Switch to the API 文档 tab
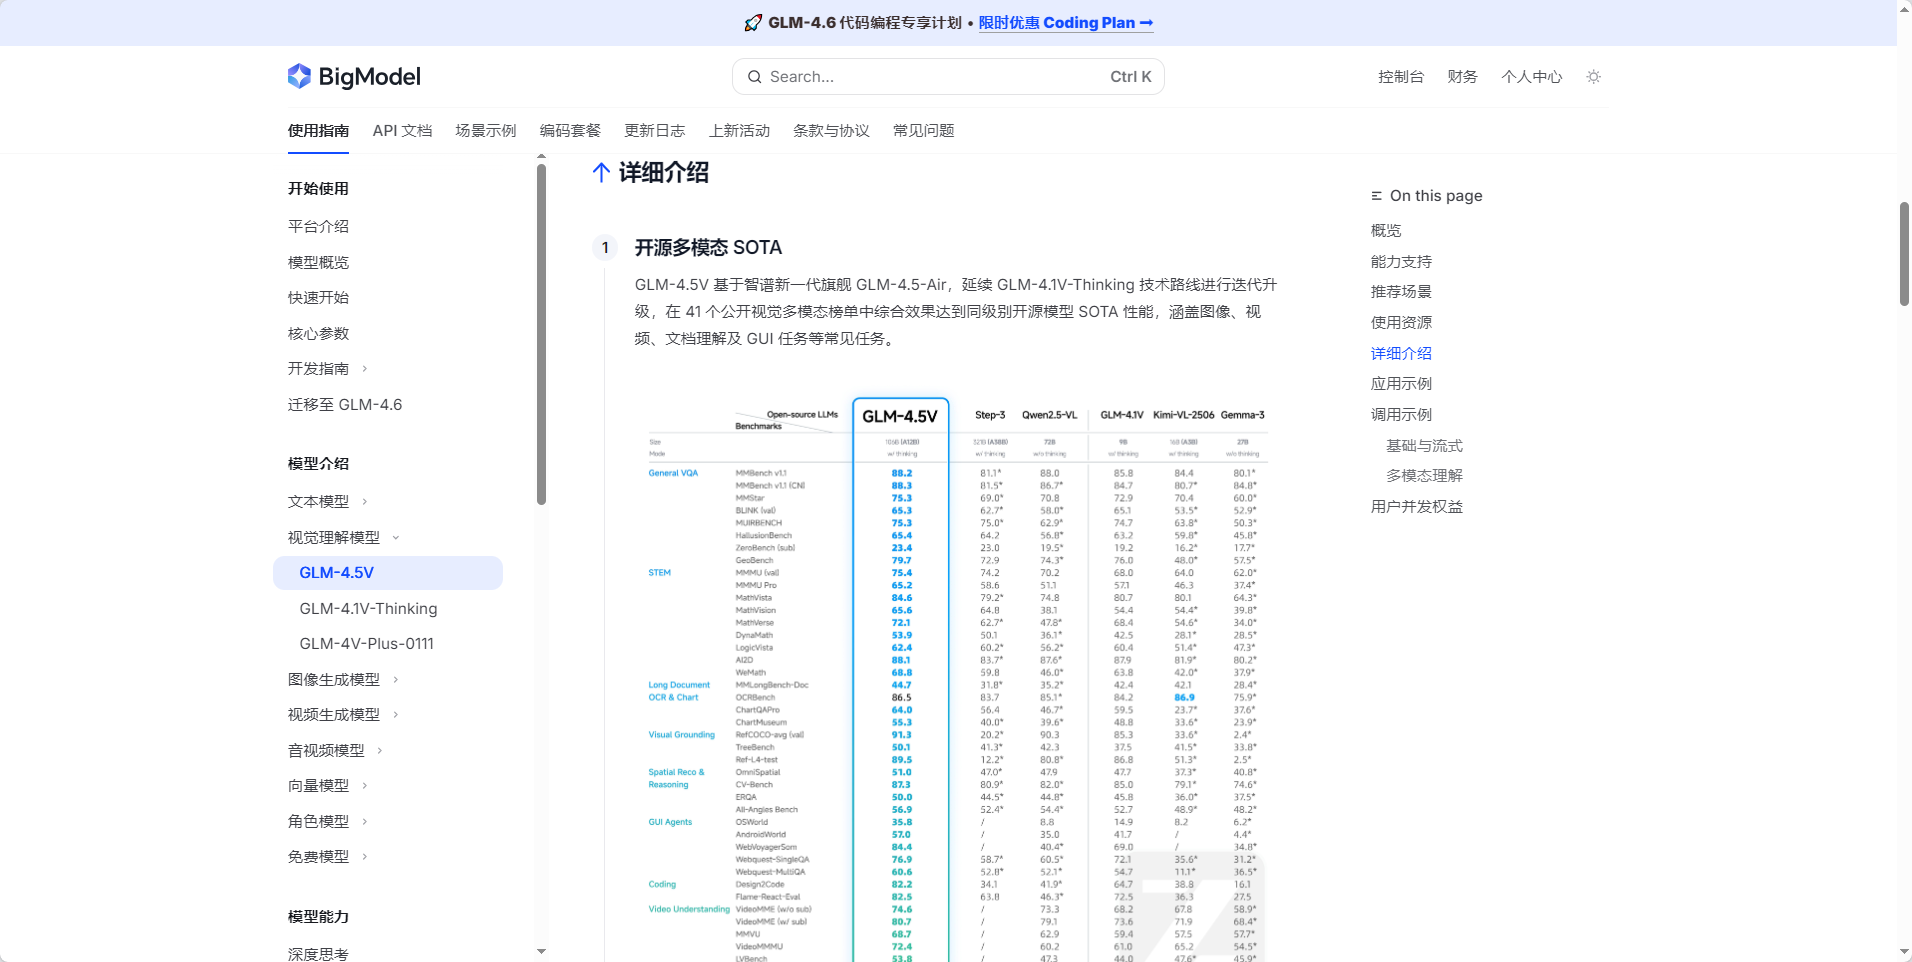The width and height of the screenshot is (1912, 962). [x=402, y=131]
